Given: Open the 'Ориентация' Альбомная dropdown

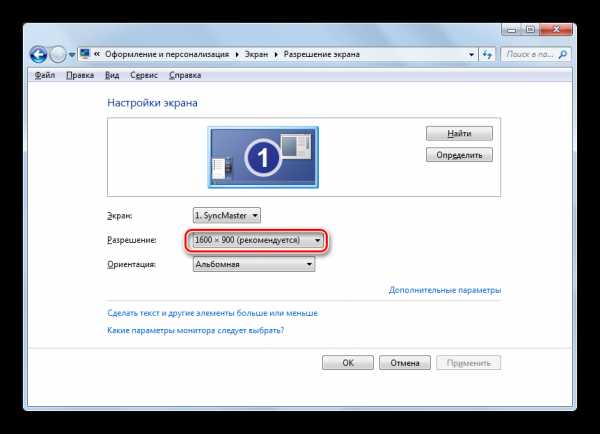Looking at the screenshot, I should click(254, 264).
